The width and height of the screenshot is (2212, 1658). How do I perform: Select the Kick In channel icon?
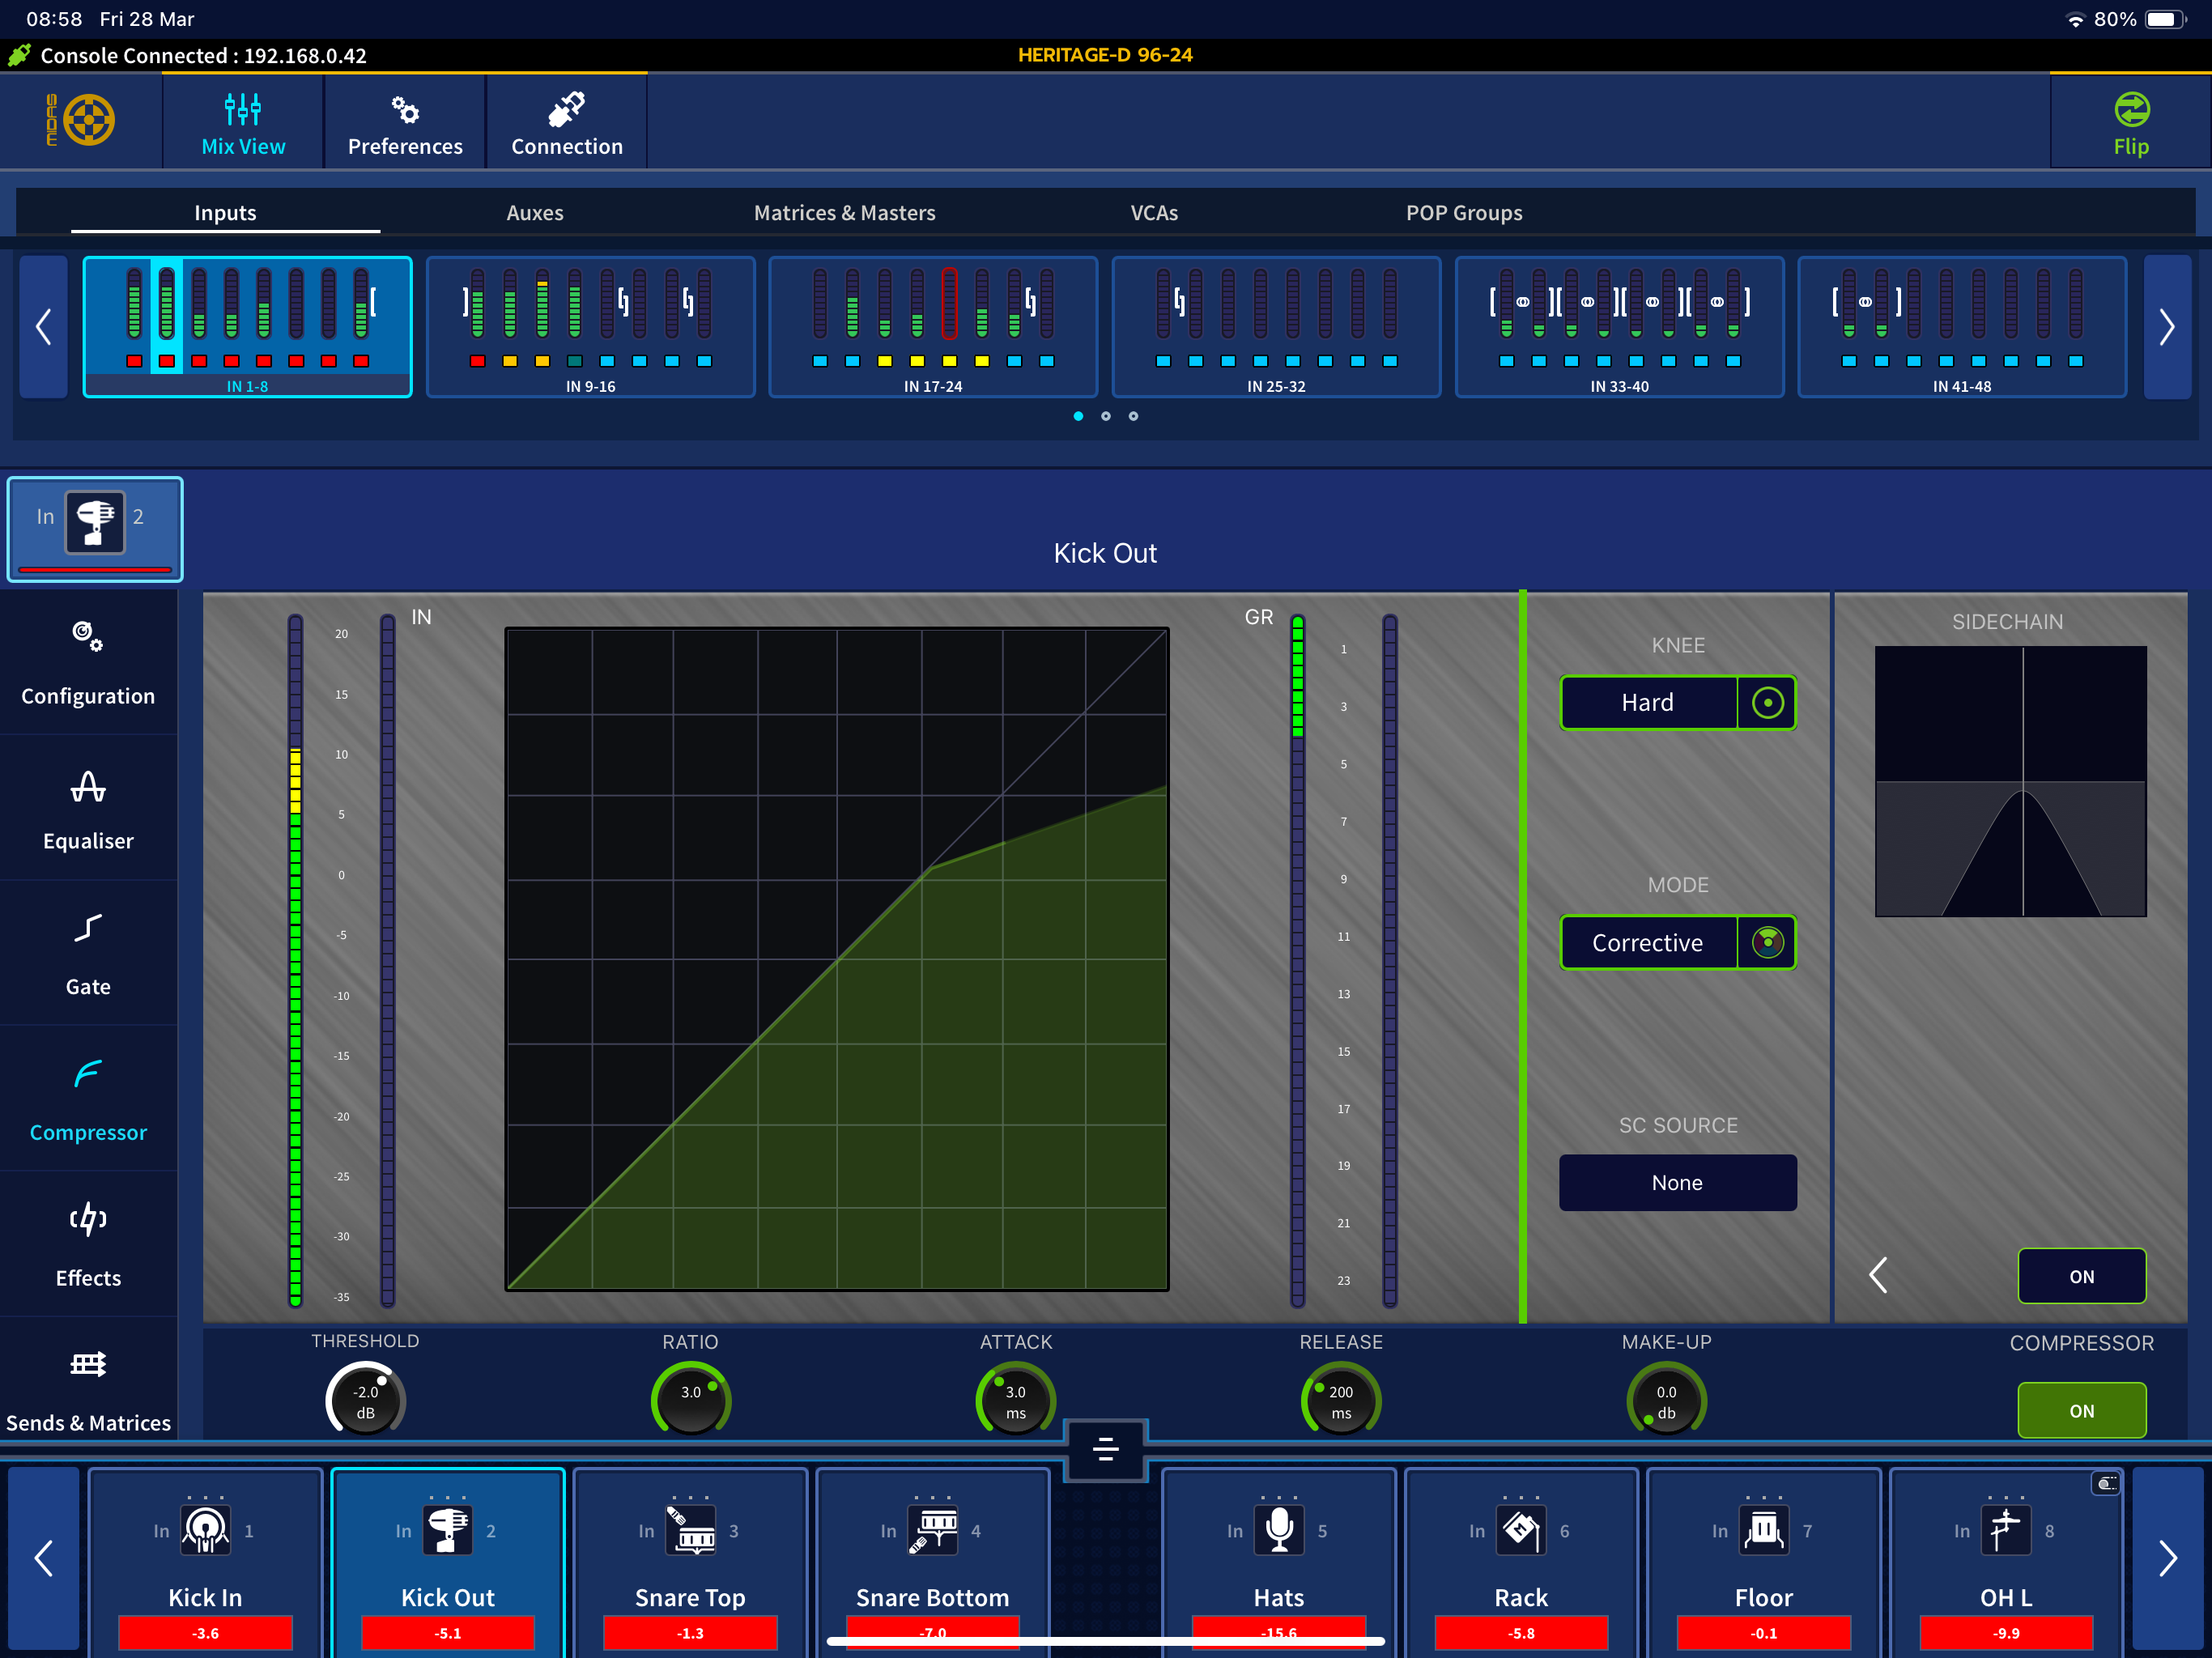[x=205, y=1529]
